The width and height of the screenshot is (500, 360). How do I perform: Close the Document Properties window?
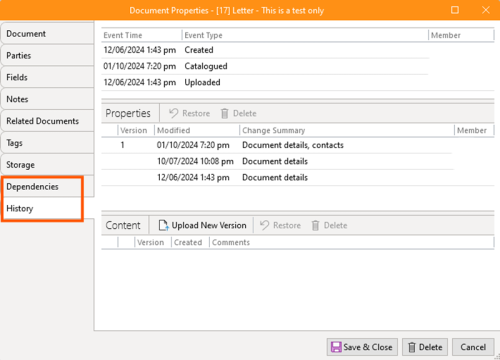pos(486,10)
